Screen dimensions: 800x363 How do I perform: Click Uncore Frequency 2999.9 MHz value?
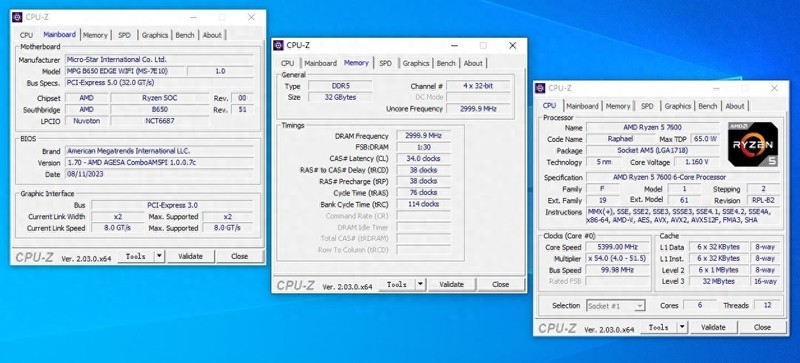click(x=478, y=109)
